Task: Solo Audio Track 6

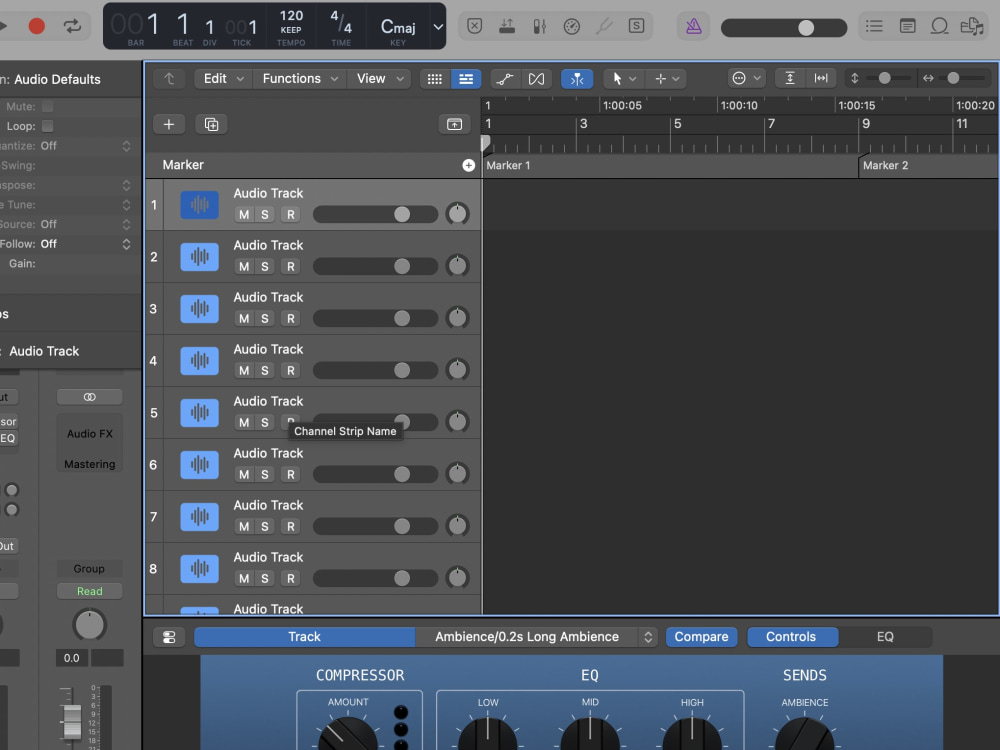Action: coord(265,474)
